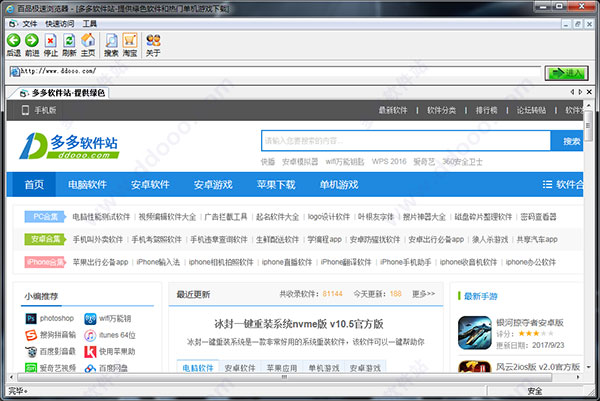The height and width of the screenshot is (401, 600).
Task: Click the 百度网盘 icon
Action: (90, 368)
